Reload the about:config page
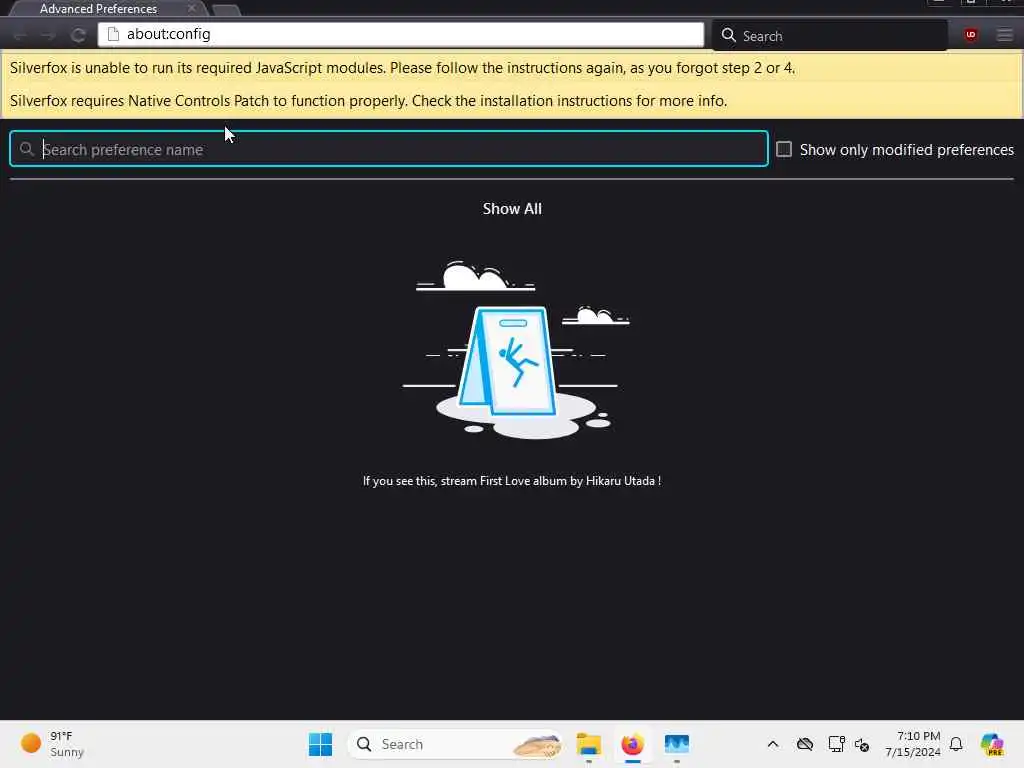This screenshot has height=768, width=1024. [78, 35]
